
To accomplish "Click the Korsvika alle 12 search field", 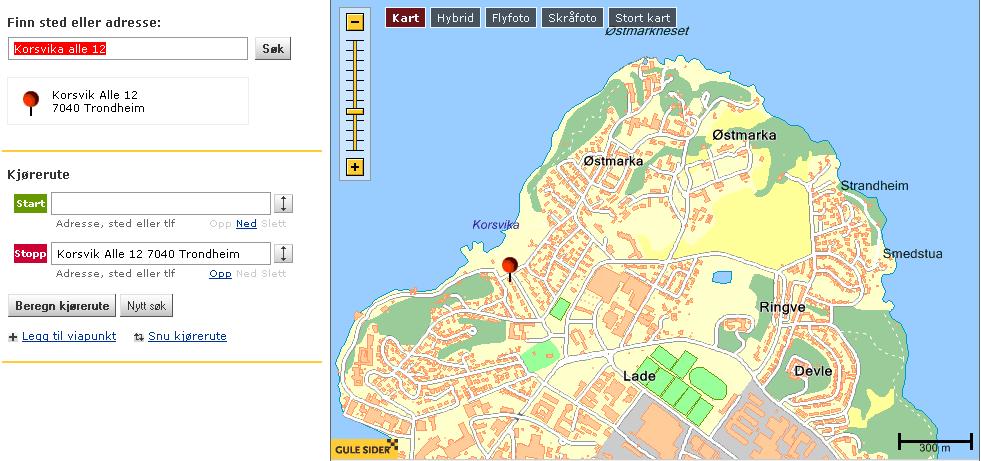I will [127, 49].
